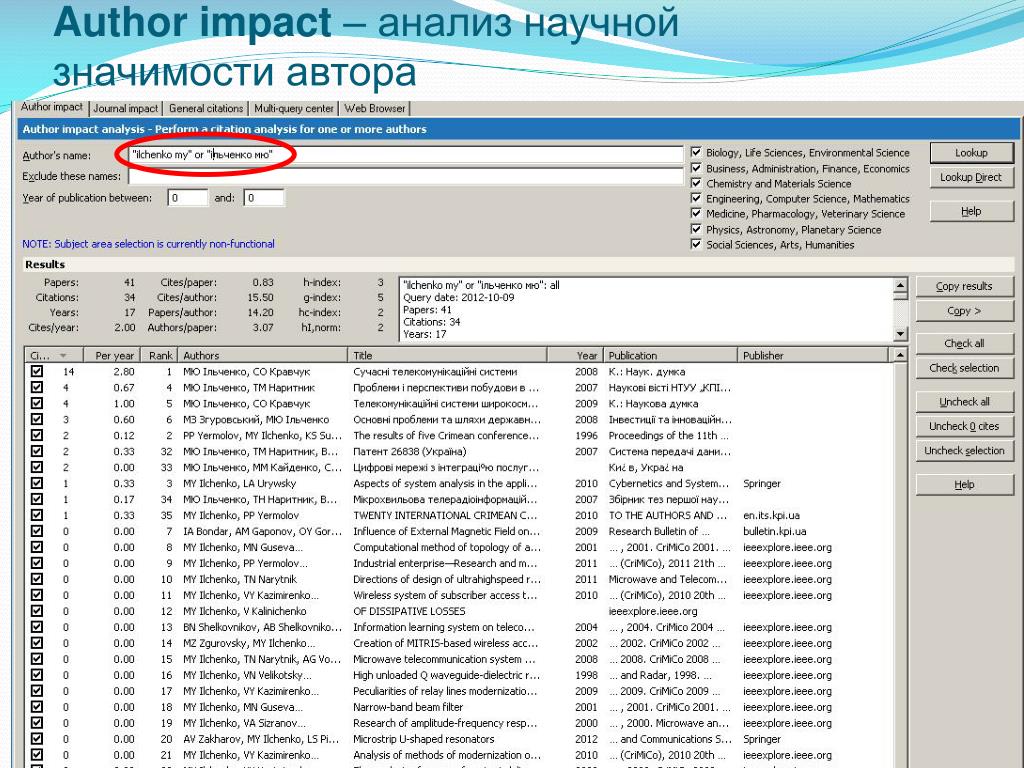Sort by the Rank column header

[159, 356]
